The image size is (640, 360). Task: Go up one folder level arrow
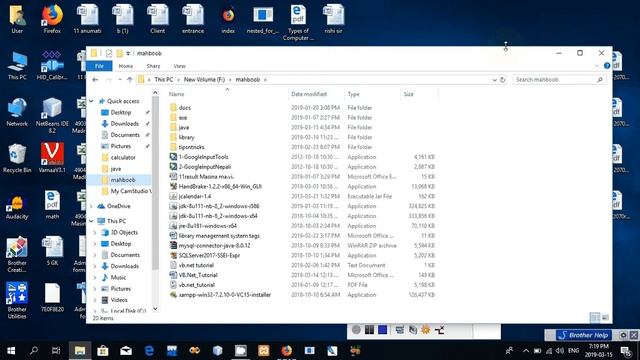pos(130,80)
